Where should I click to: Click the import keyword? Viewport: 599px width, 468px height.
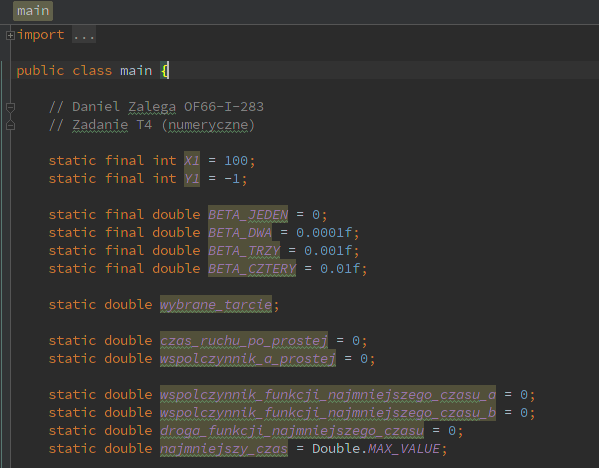coord(40,35)
